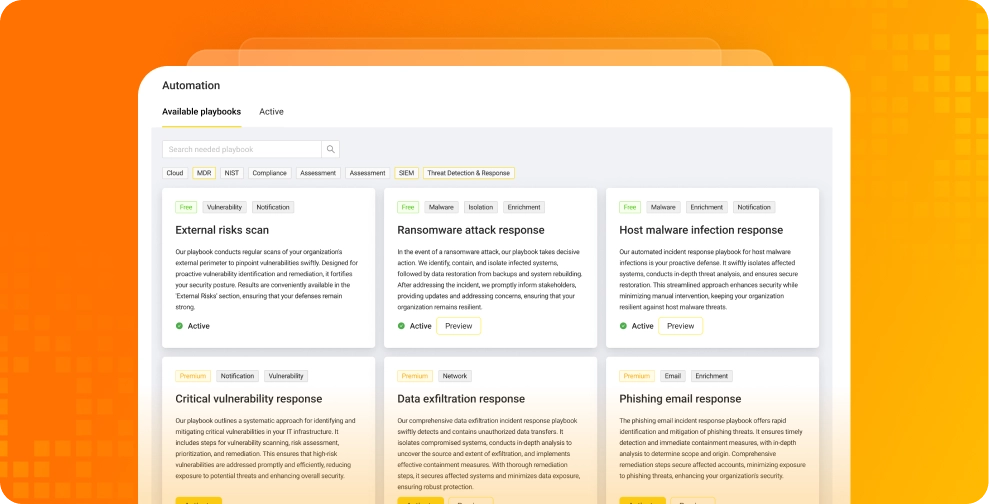Click the green Active status icon in Ransomware card
989x504 pixels.
pos(401,326)
